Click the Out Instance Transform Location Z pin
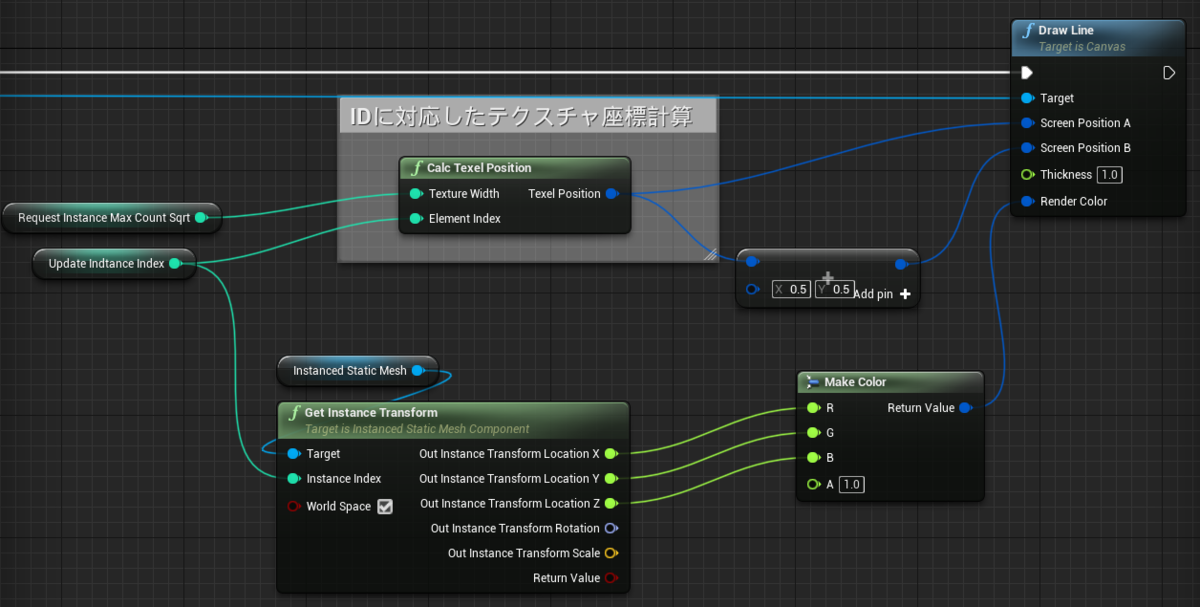This screenshot has width=1200, height=607. [611, 504]
